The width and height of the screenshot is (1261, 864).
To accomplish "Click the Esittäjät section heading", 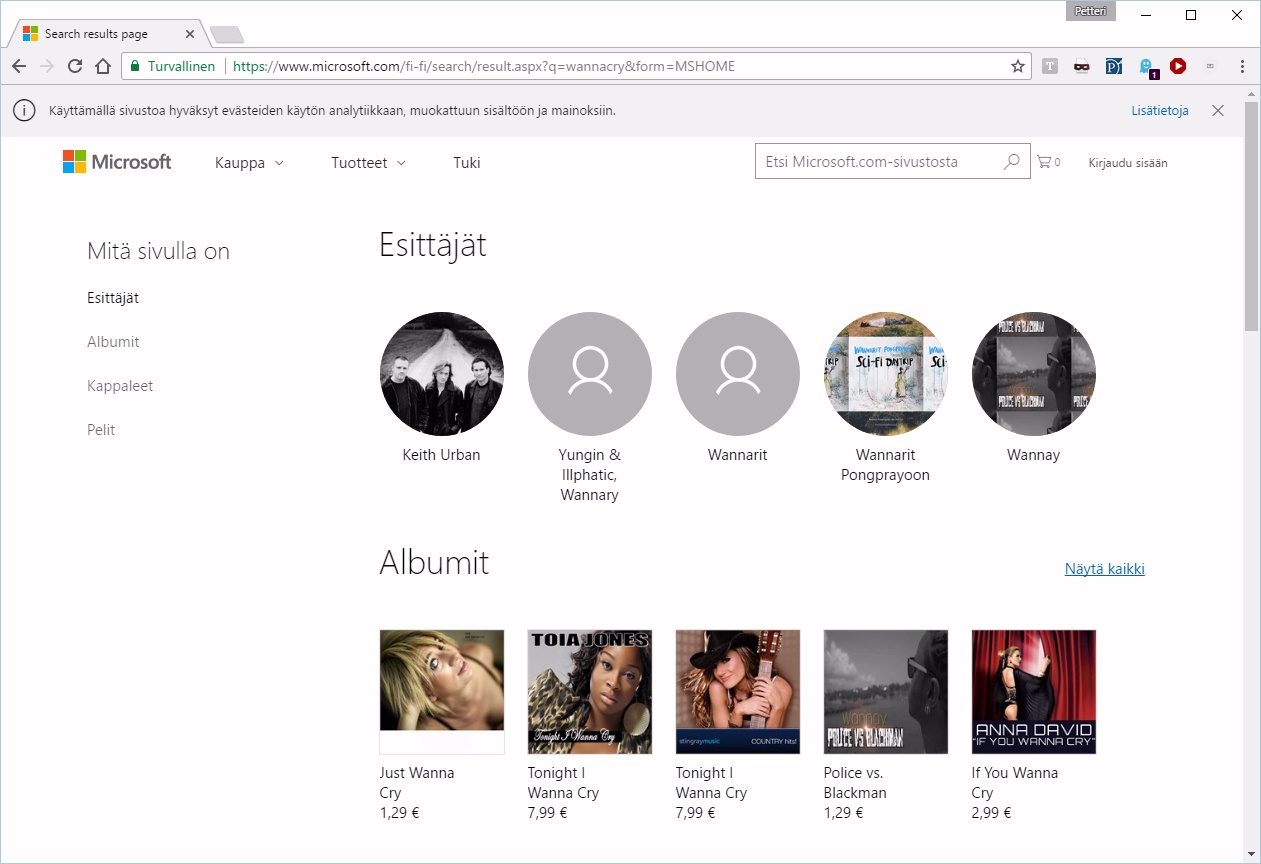I will click(433, 245).
